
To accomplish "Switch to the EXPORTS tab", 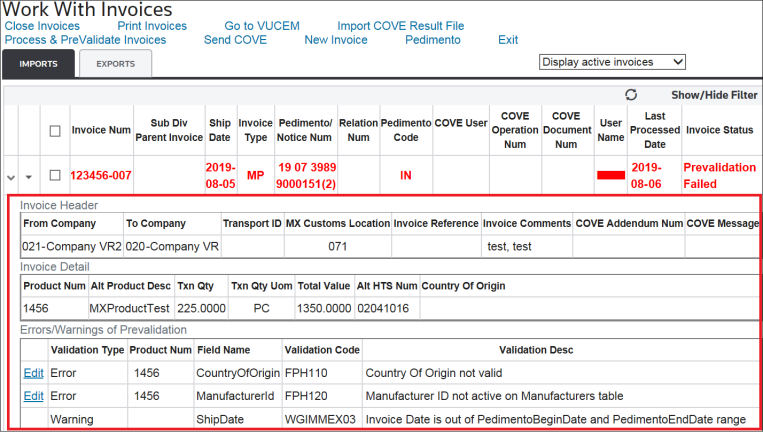I will pyautogui.click(x=115, y=64).
